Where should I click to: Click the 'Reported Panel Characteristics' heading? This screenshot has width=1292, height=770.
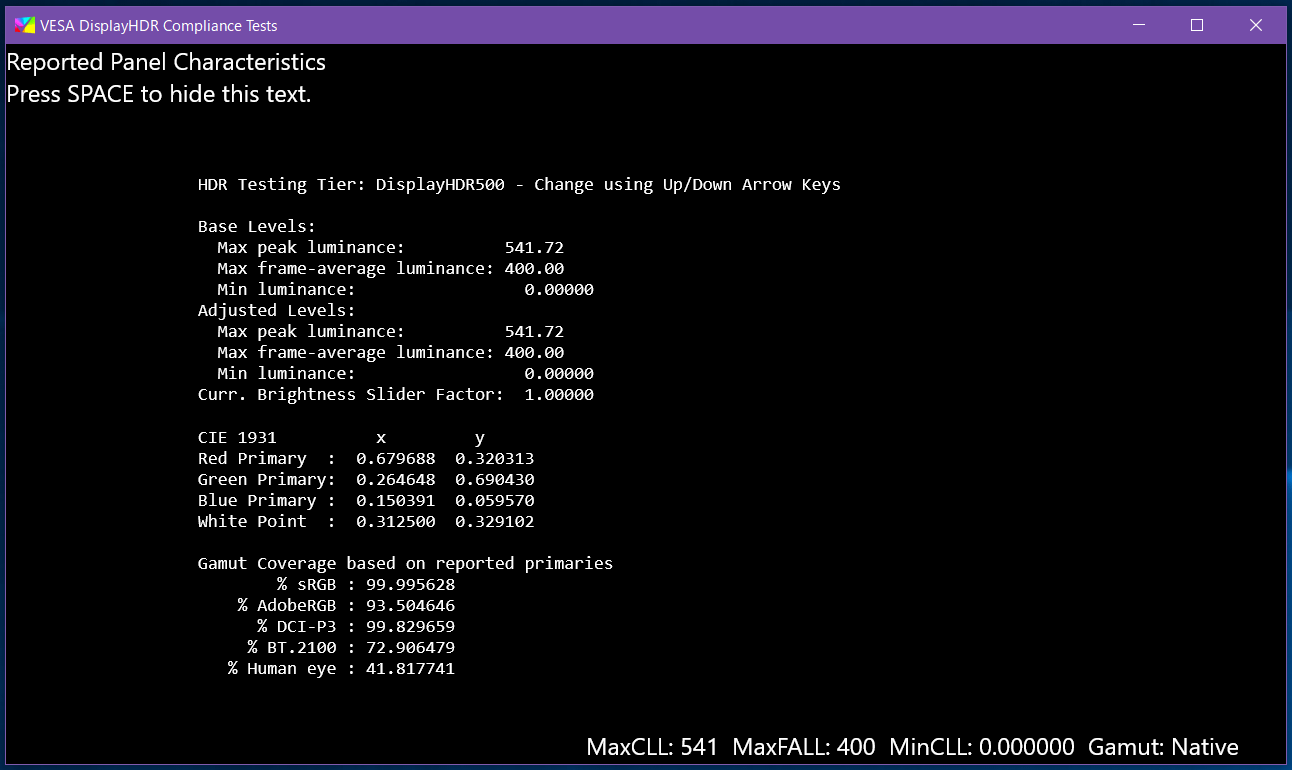[166, 62]
